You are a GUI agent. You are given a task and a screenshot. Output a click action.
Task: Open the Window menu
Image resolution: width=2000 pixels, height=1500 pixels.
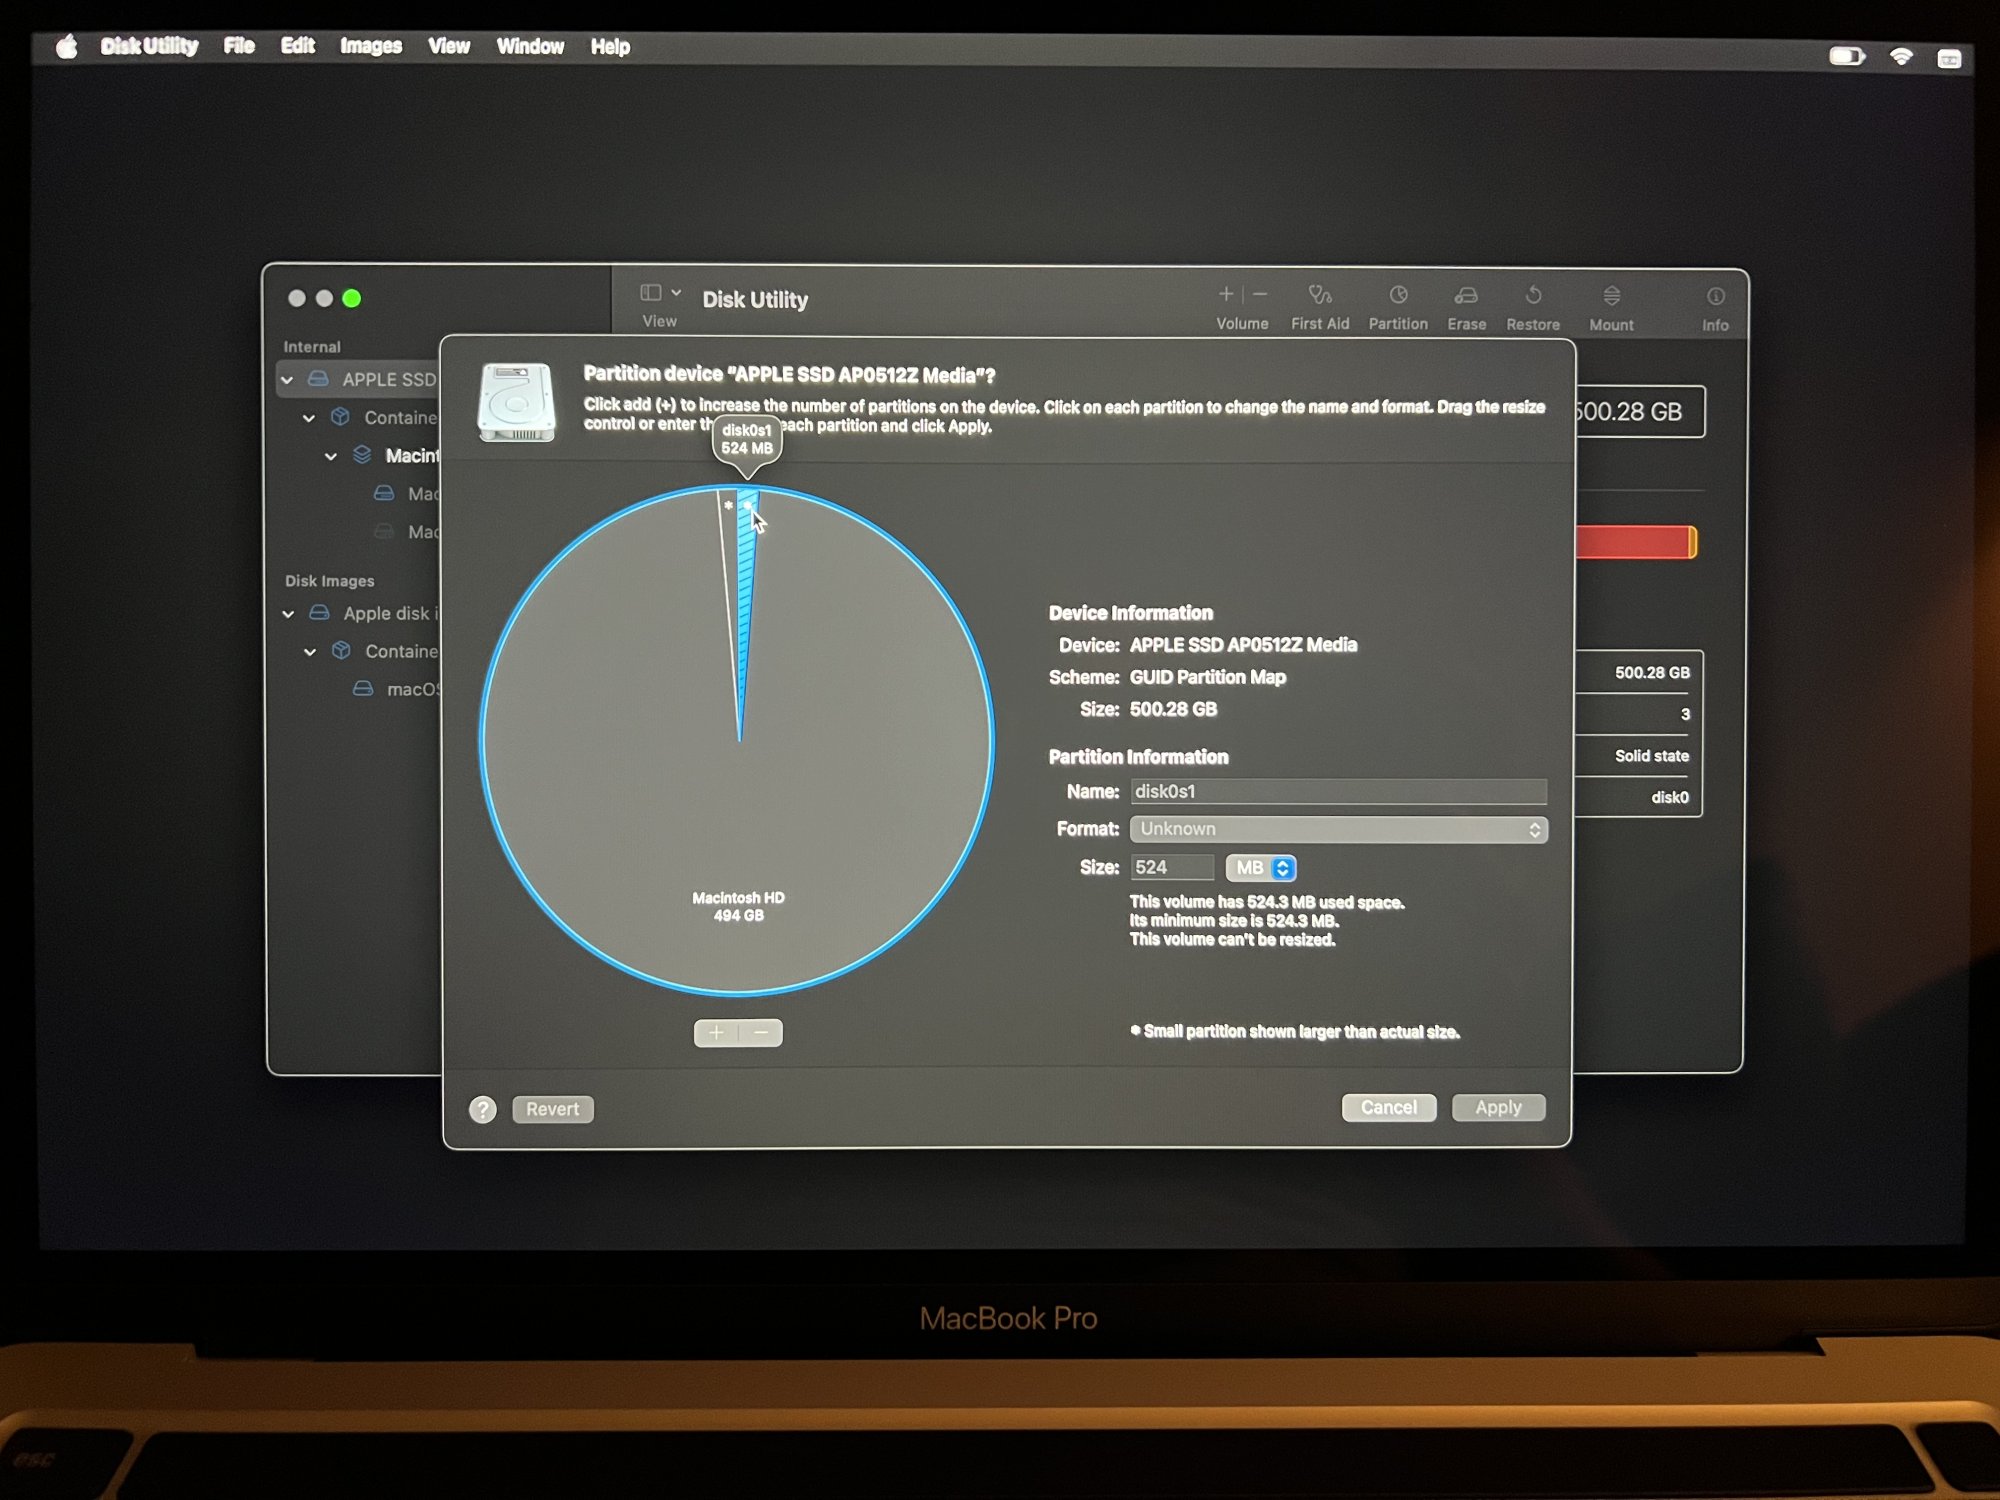coord(530,47)
